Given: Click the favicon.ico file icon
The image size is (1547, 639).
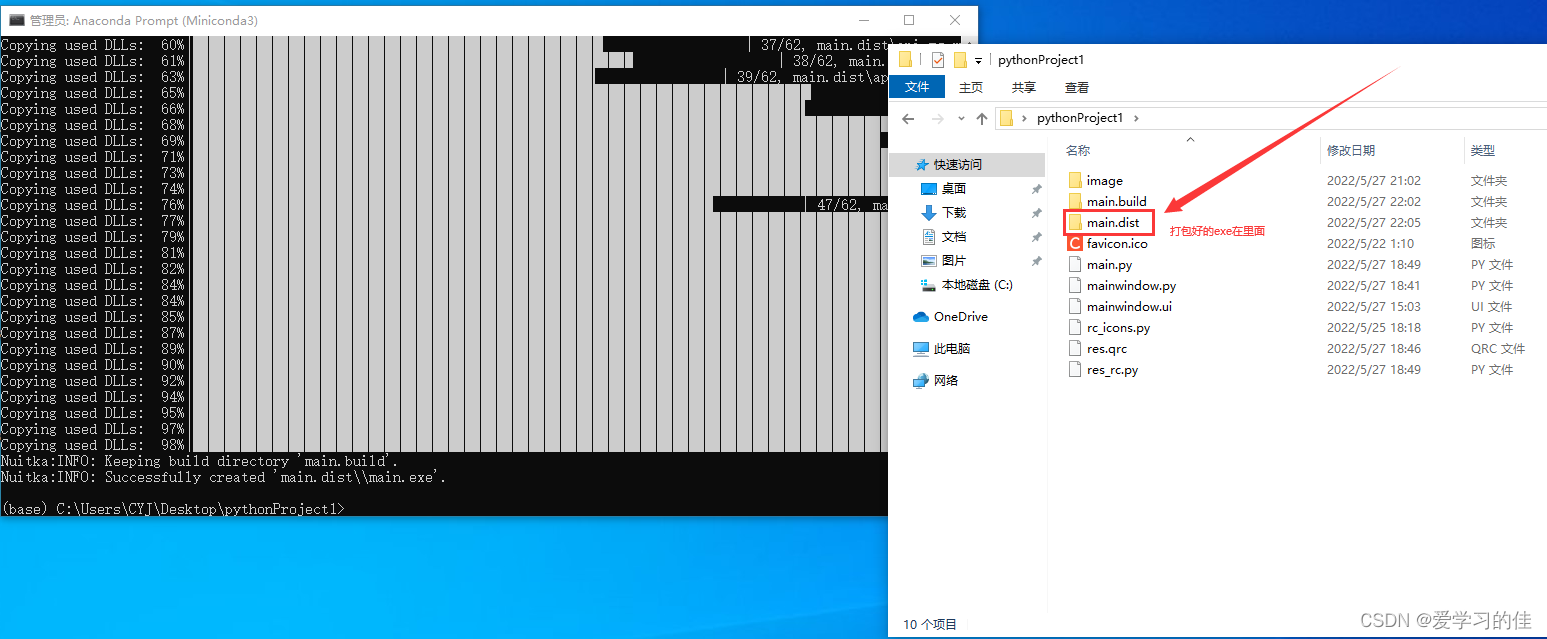Looking at the screenshot, I should click(1075, 243).
